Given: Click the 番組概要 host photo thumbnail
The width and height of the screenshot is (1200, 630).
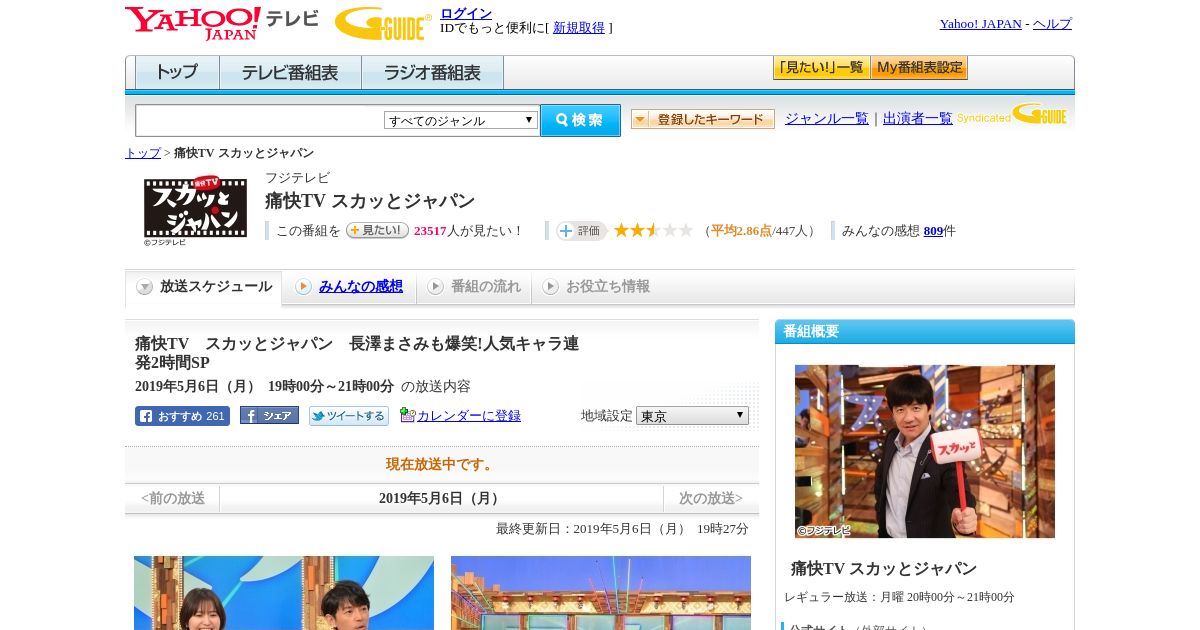Looking at the screenshot, I should 925,451.
